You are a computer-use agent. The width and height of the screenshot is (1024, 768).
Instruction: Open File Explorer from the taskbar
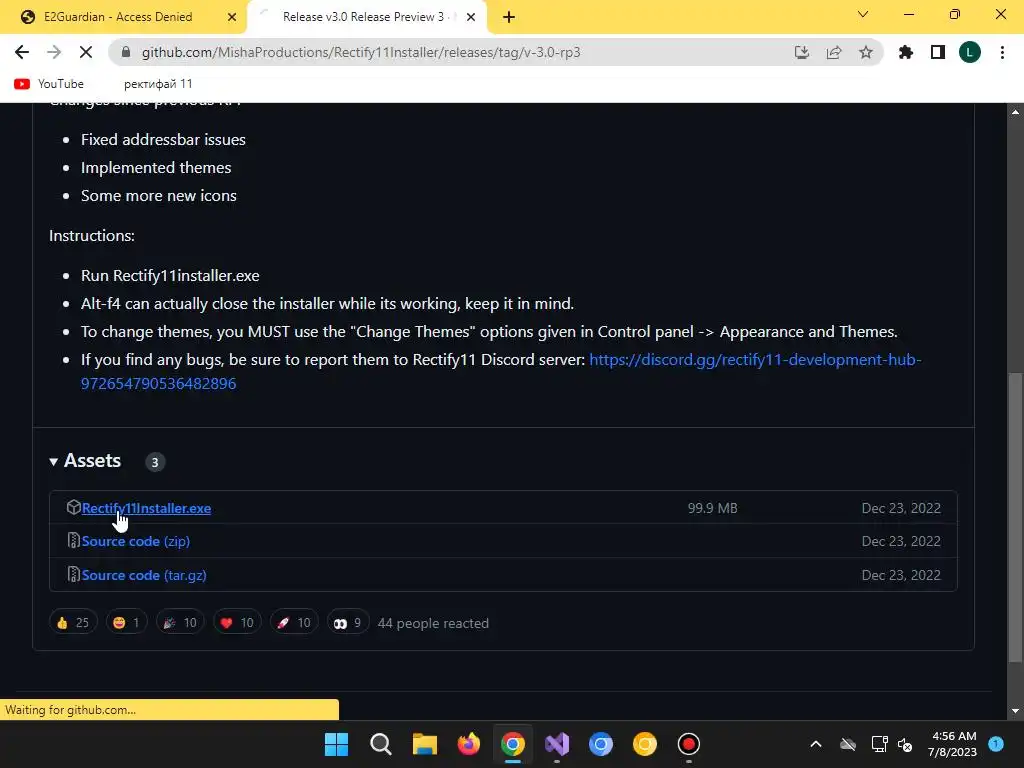424,744
